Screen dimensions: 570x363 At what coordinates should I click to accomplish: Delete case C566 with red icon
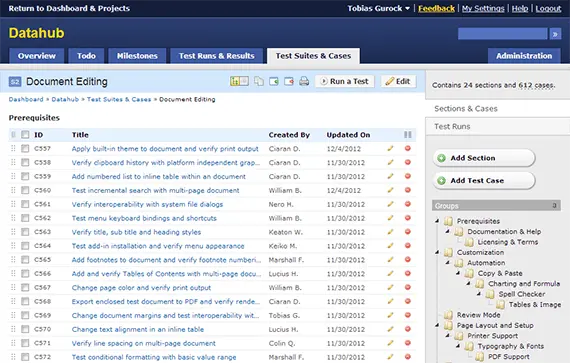[x=408, y=274]
